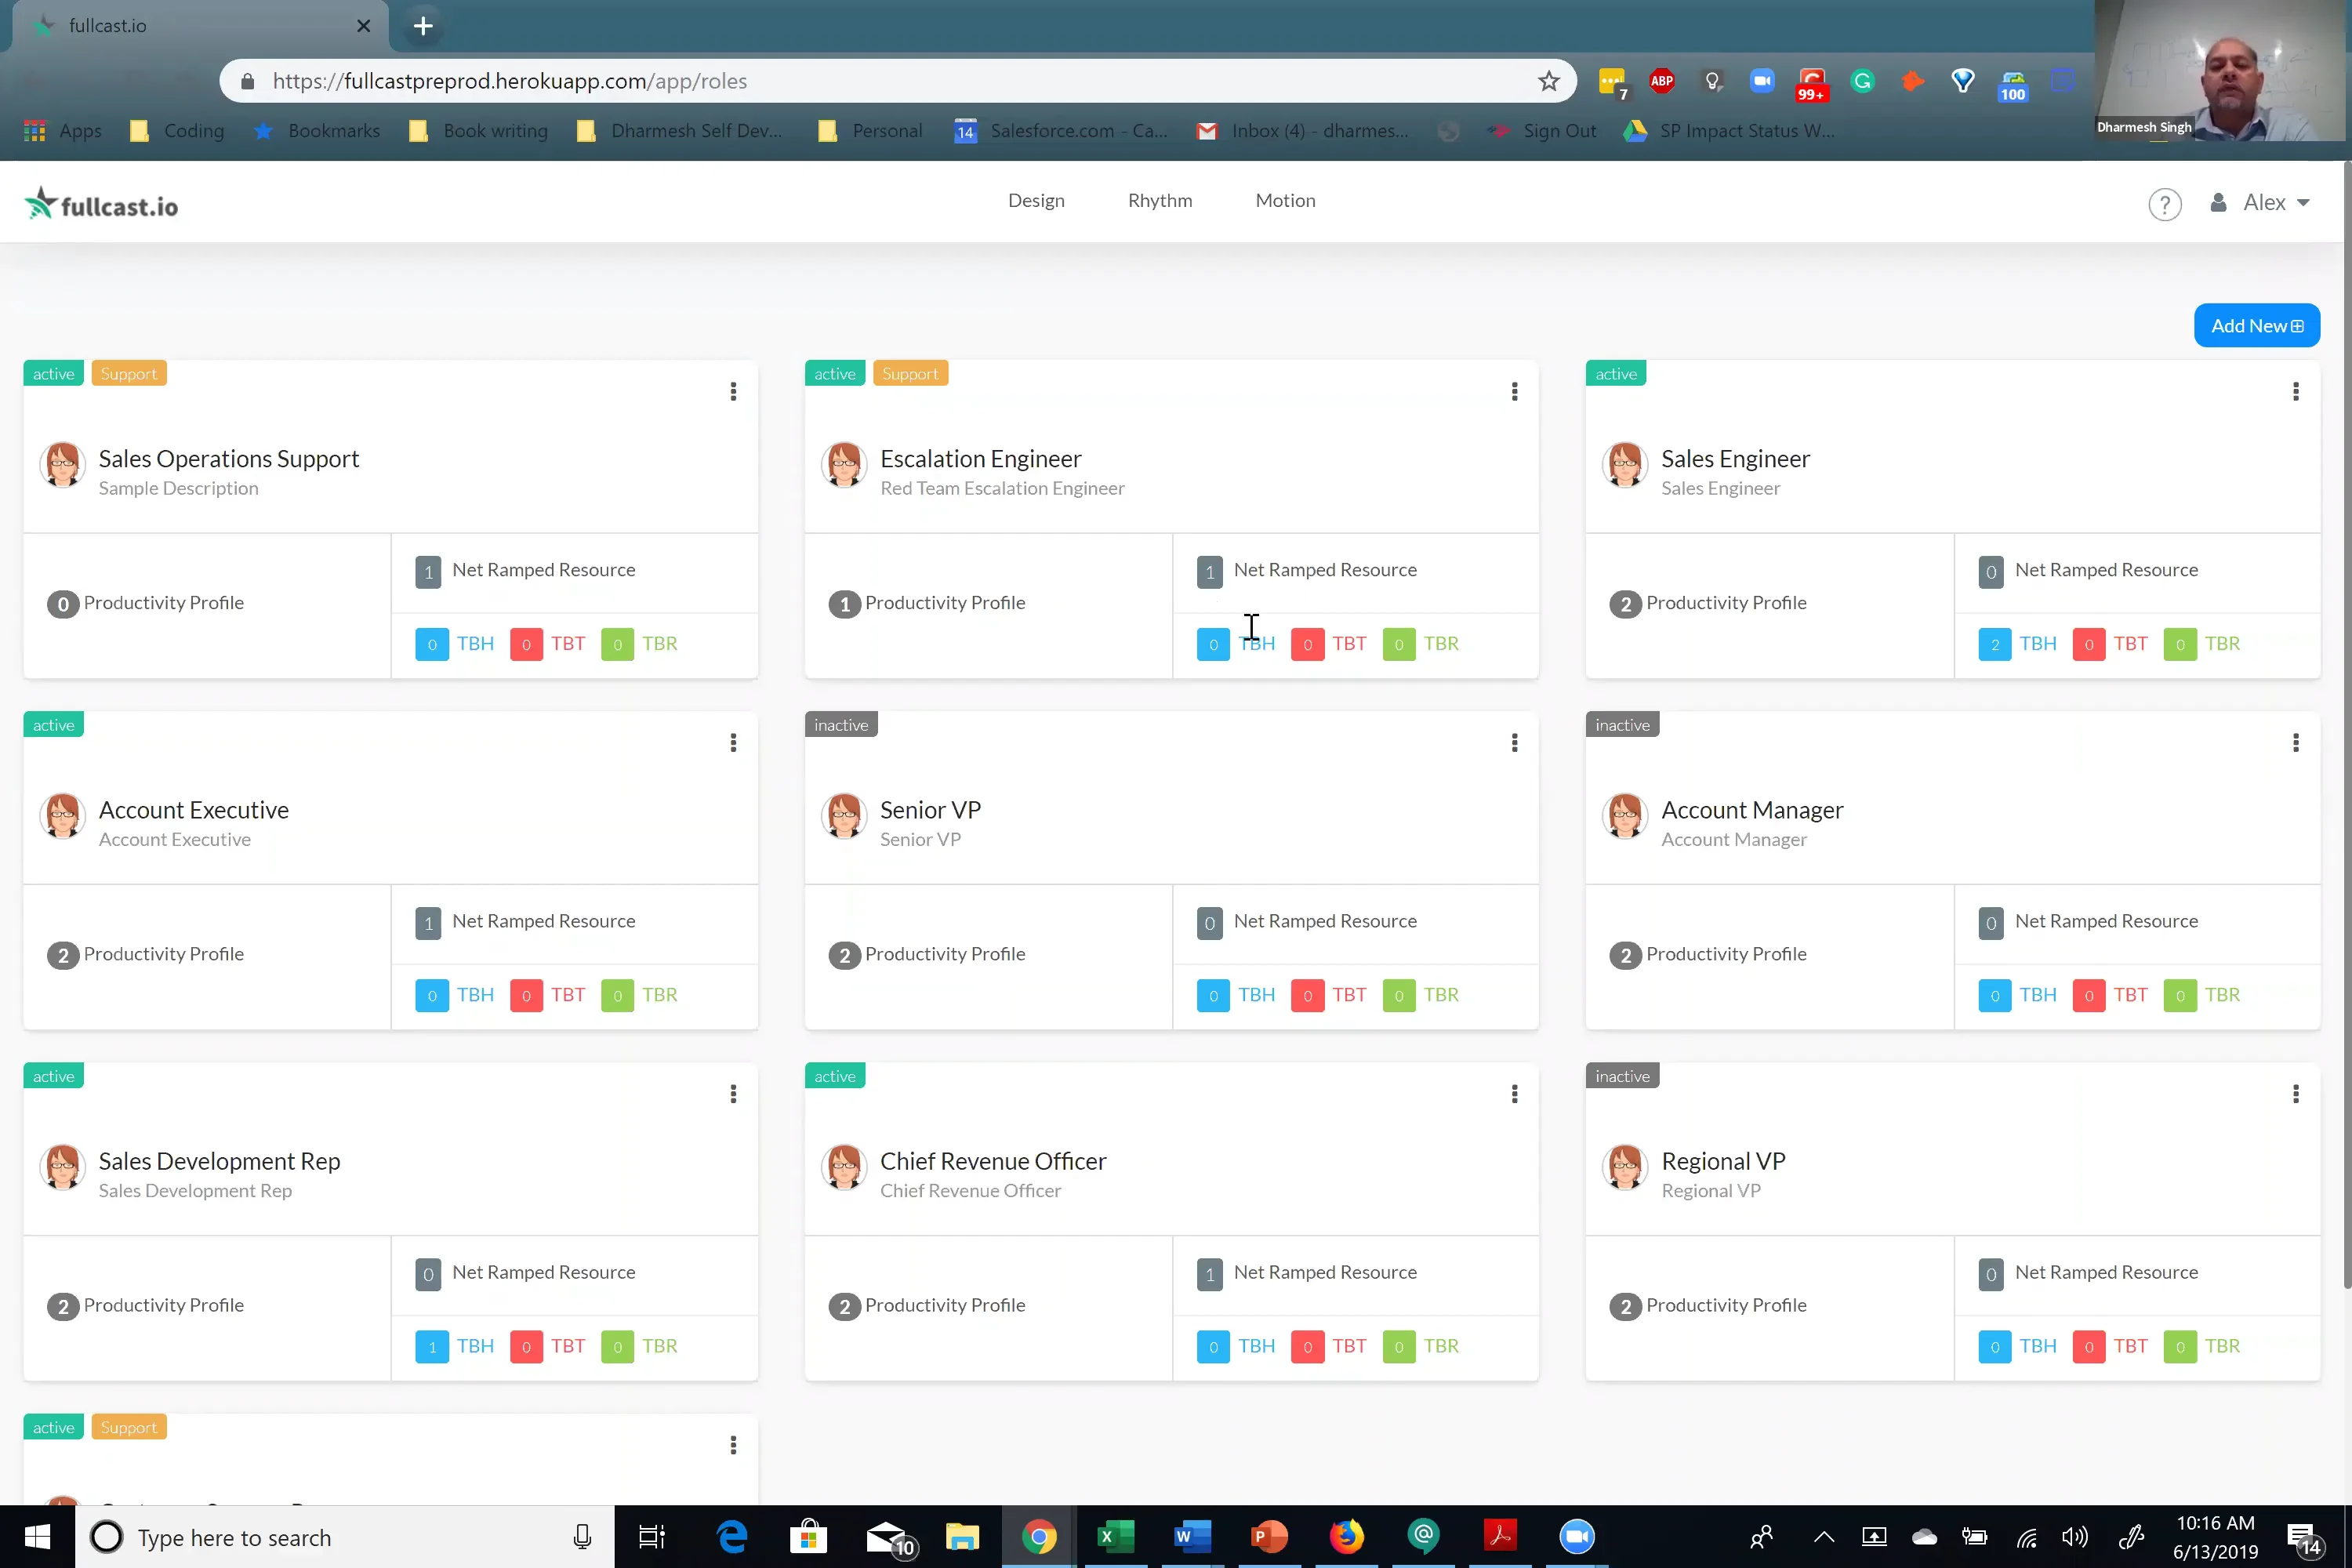2352x1568 pixels.
Task: Click the Support tag on Escalation Engineer card
Action: point(910,372)
